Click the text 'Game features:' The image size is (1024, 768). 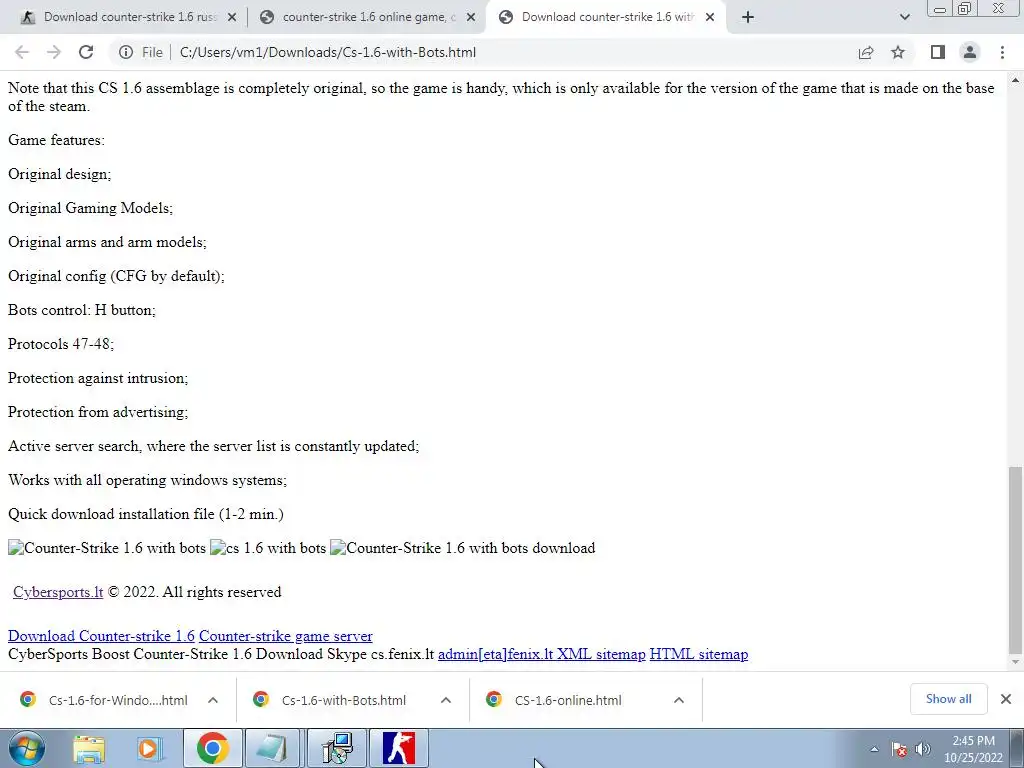56,140
